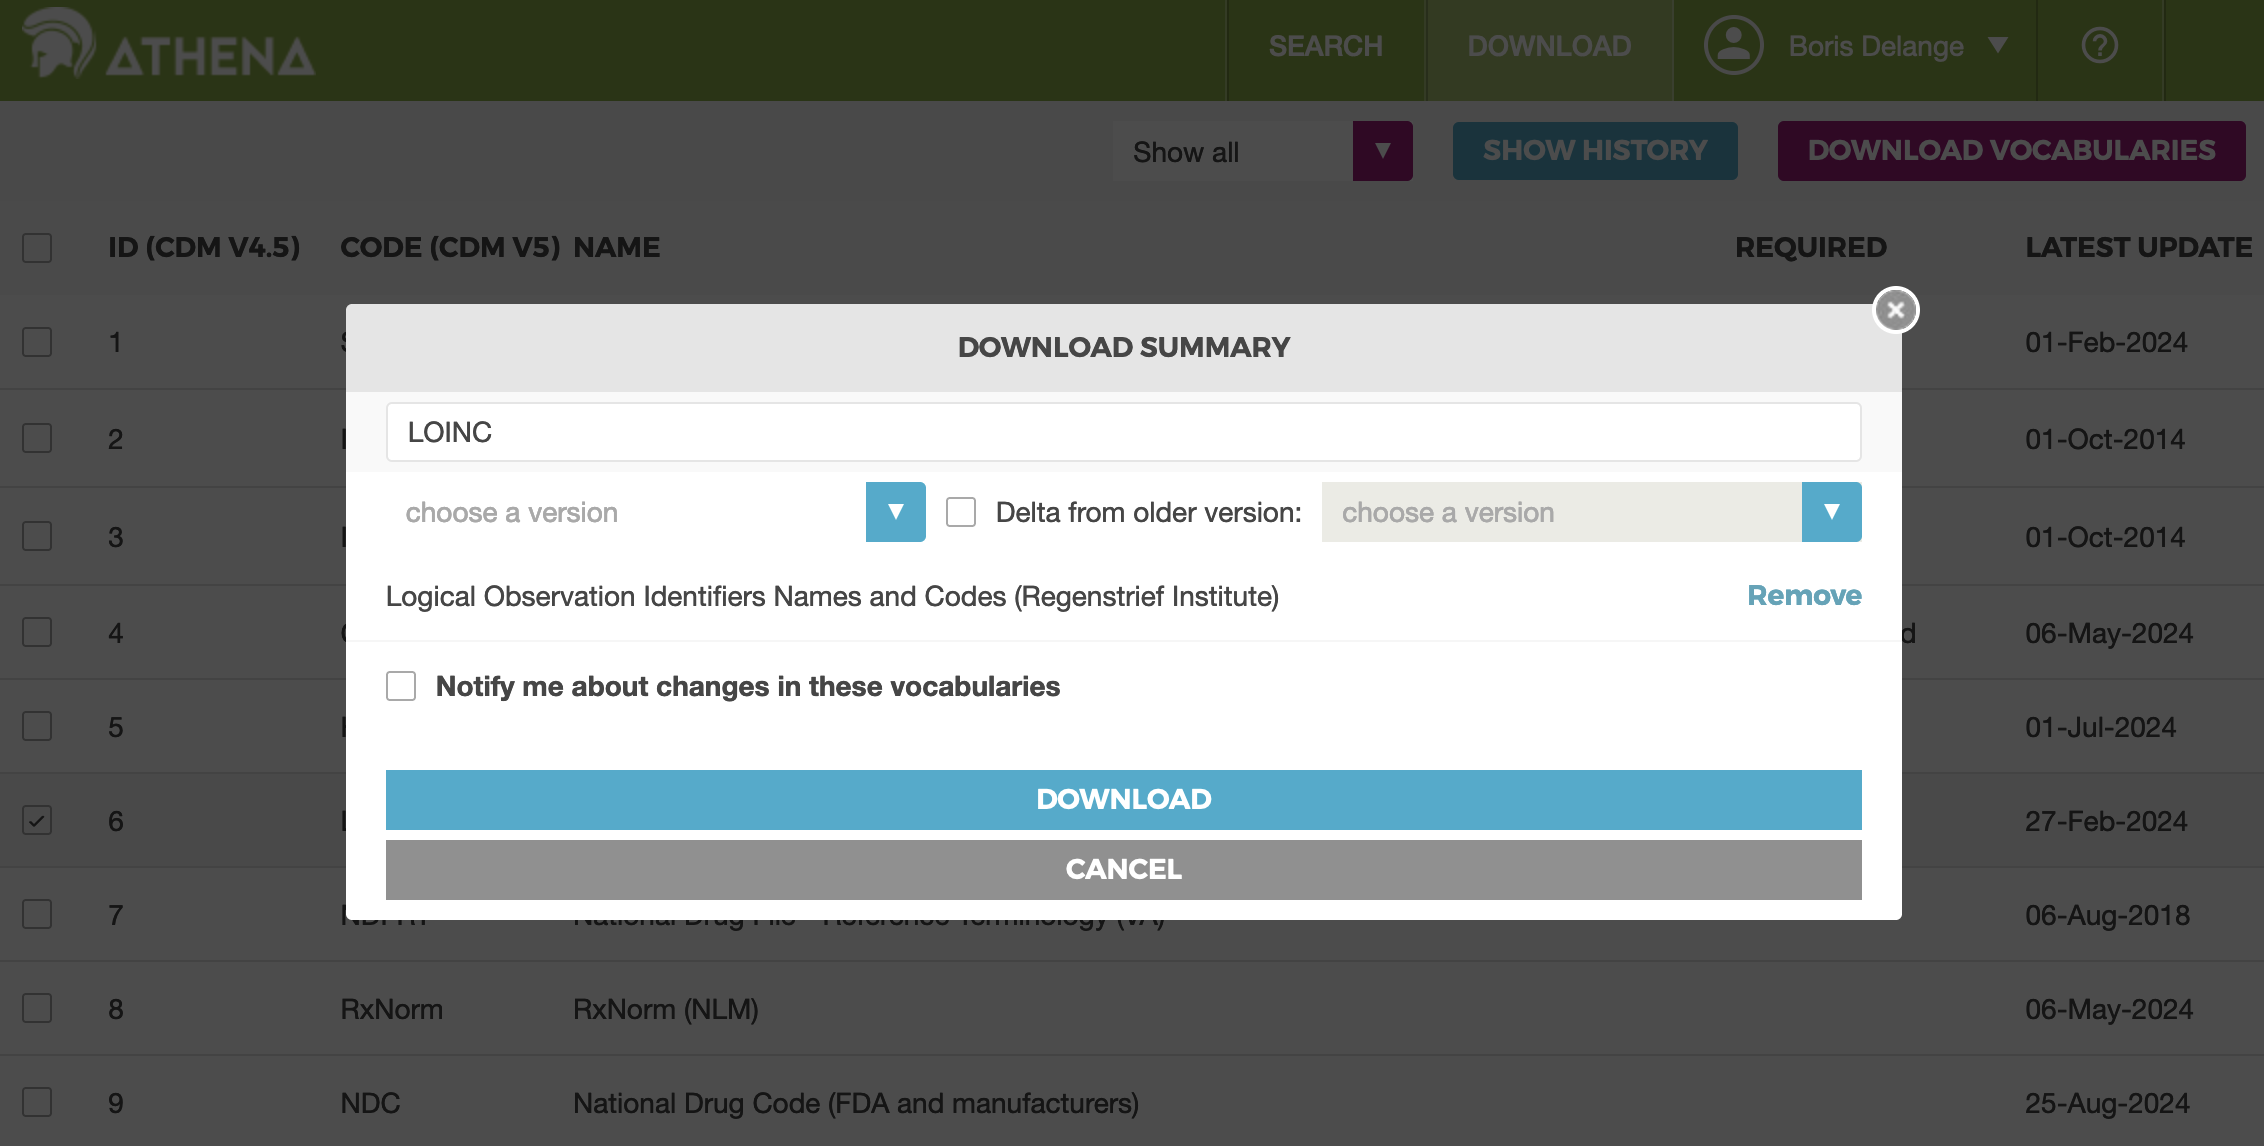Screen dimensions: 2264x1146
Task: Check the RxNorm row checkbox
Action: [37, 1008]
